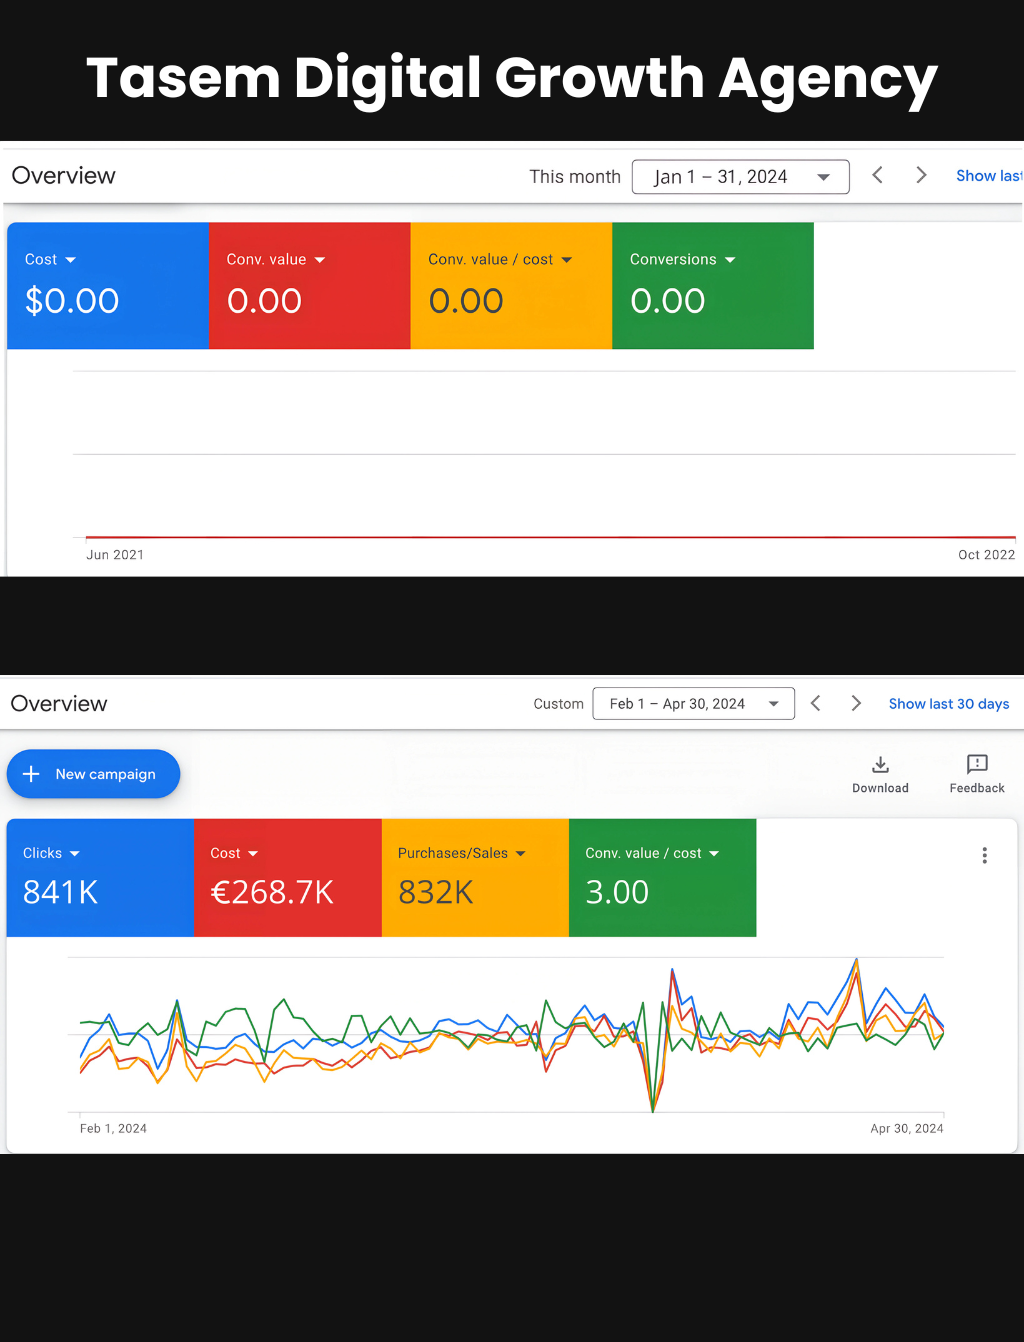Click the lower 'Overview' heading beside Custom range

59,704
